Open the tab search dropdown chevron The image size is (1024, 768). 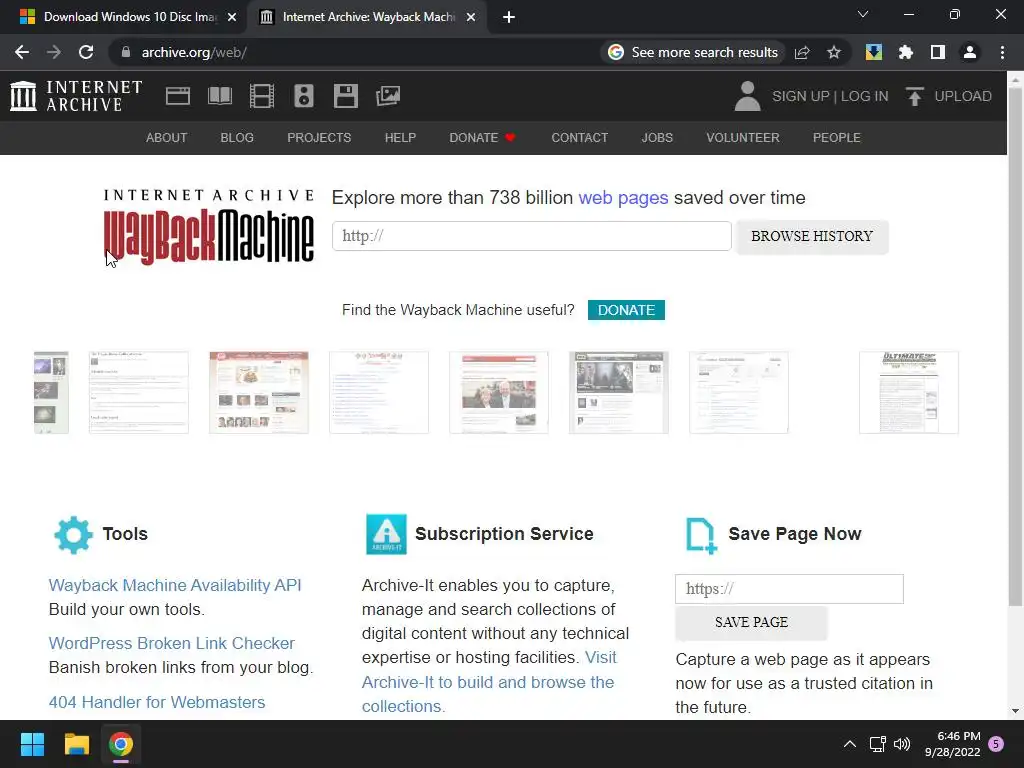pos(863,14)
